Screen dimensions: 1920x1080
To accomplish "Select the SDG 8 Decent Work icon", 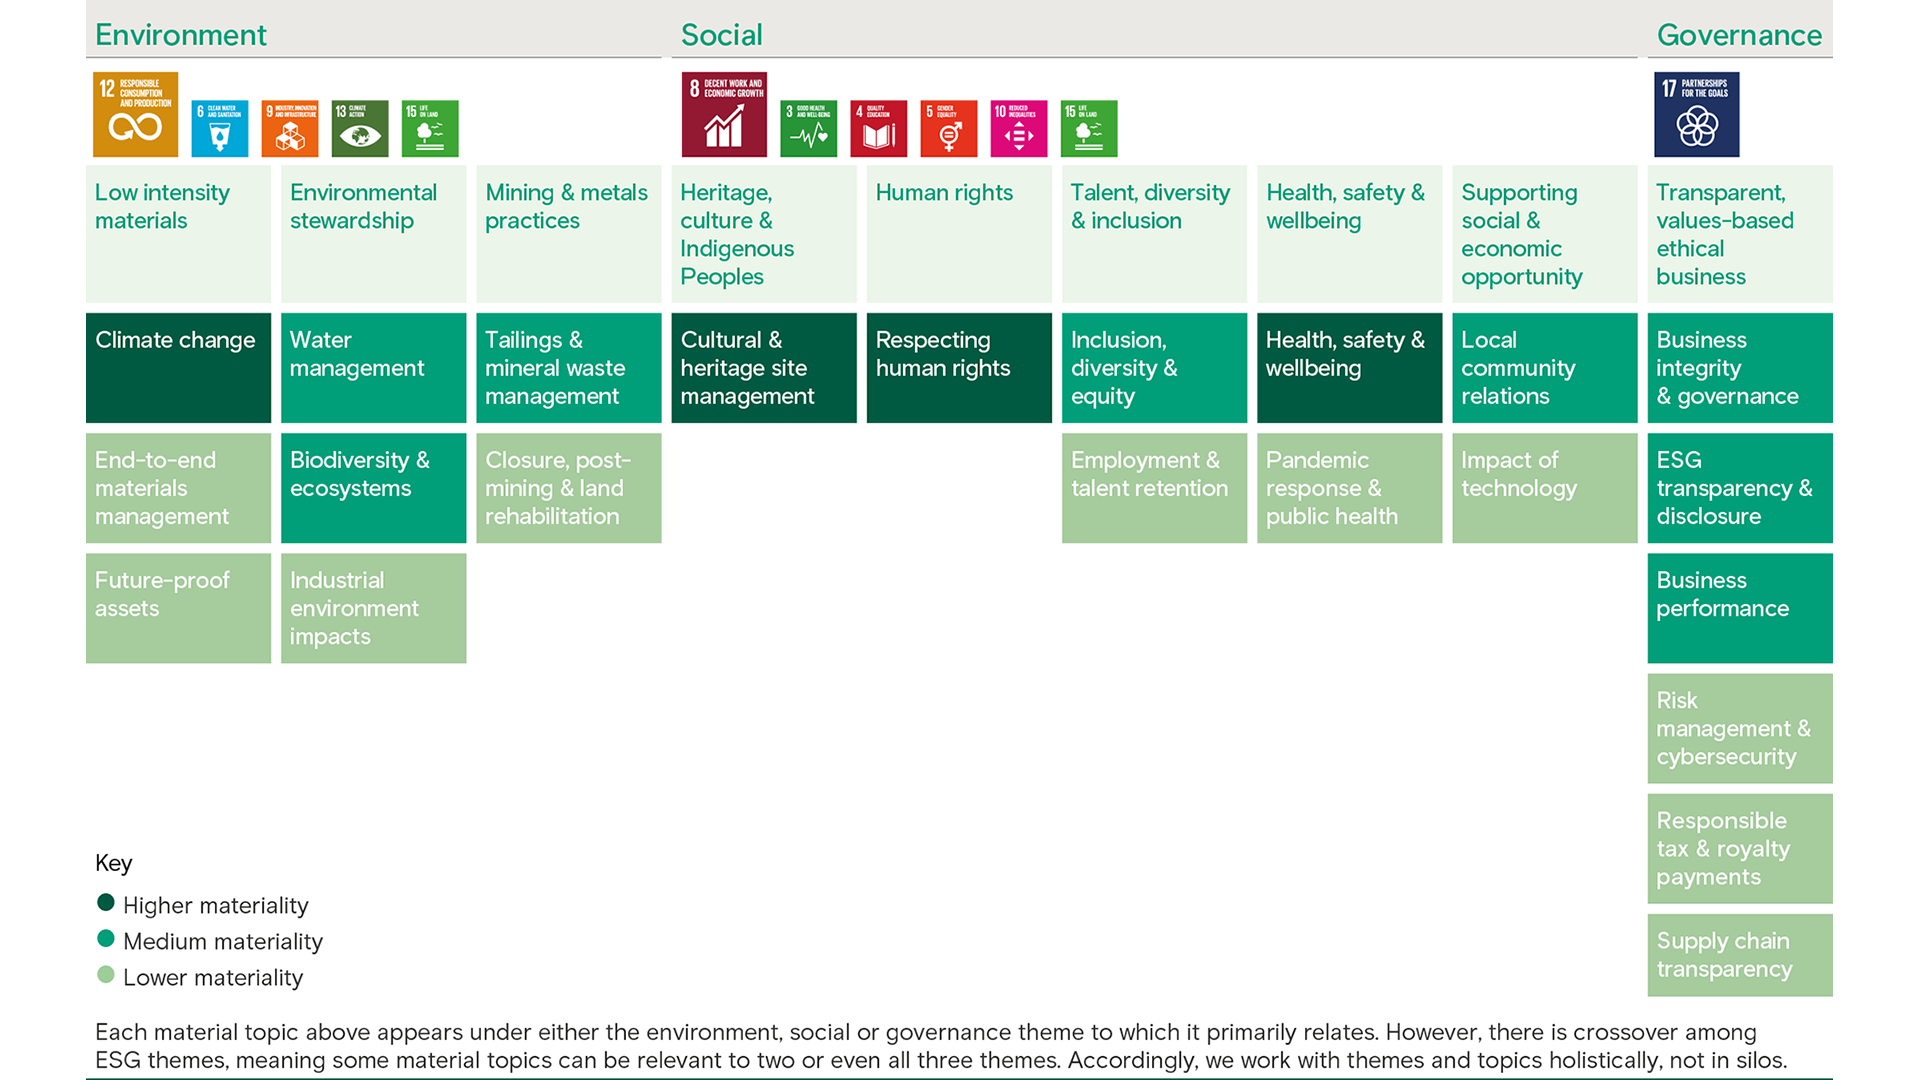I will click(x=724, y=114).
